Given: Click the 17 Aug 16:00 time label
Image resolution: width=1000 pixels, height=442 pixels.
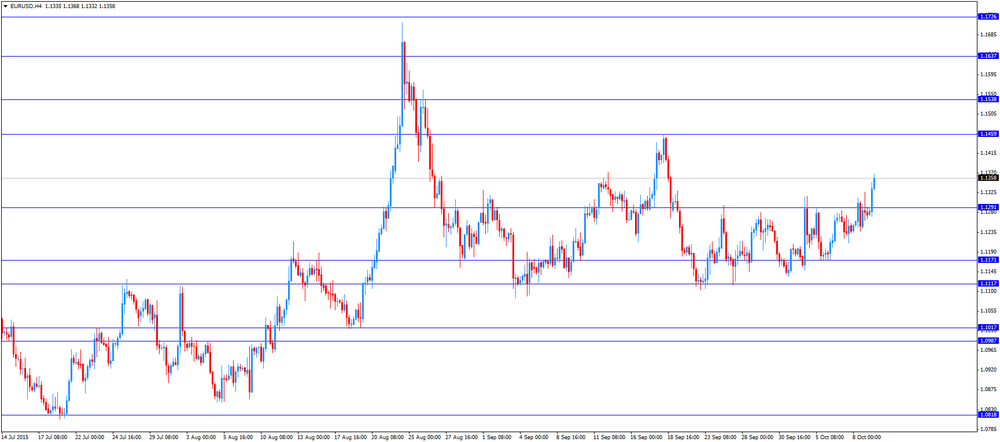Looking at the screenshot, I should tap(350, 438).
